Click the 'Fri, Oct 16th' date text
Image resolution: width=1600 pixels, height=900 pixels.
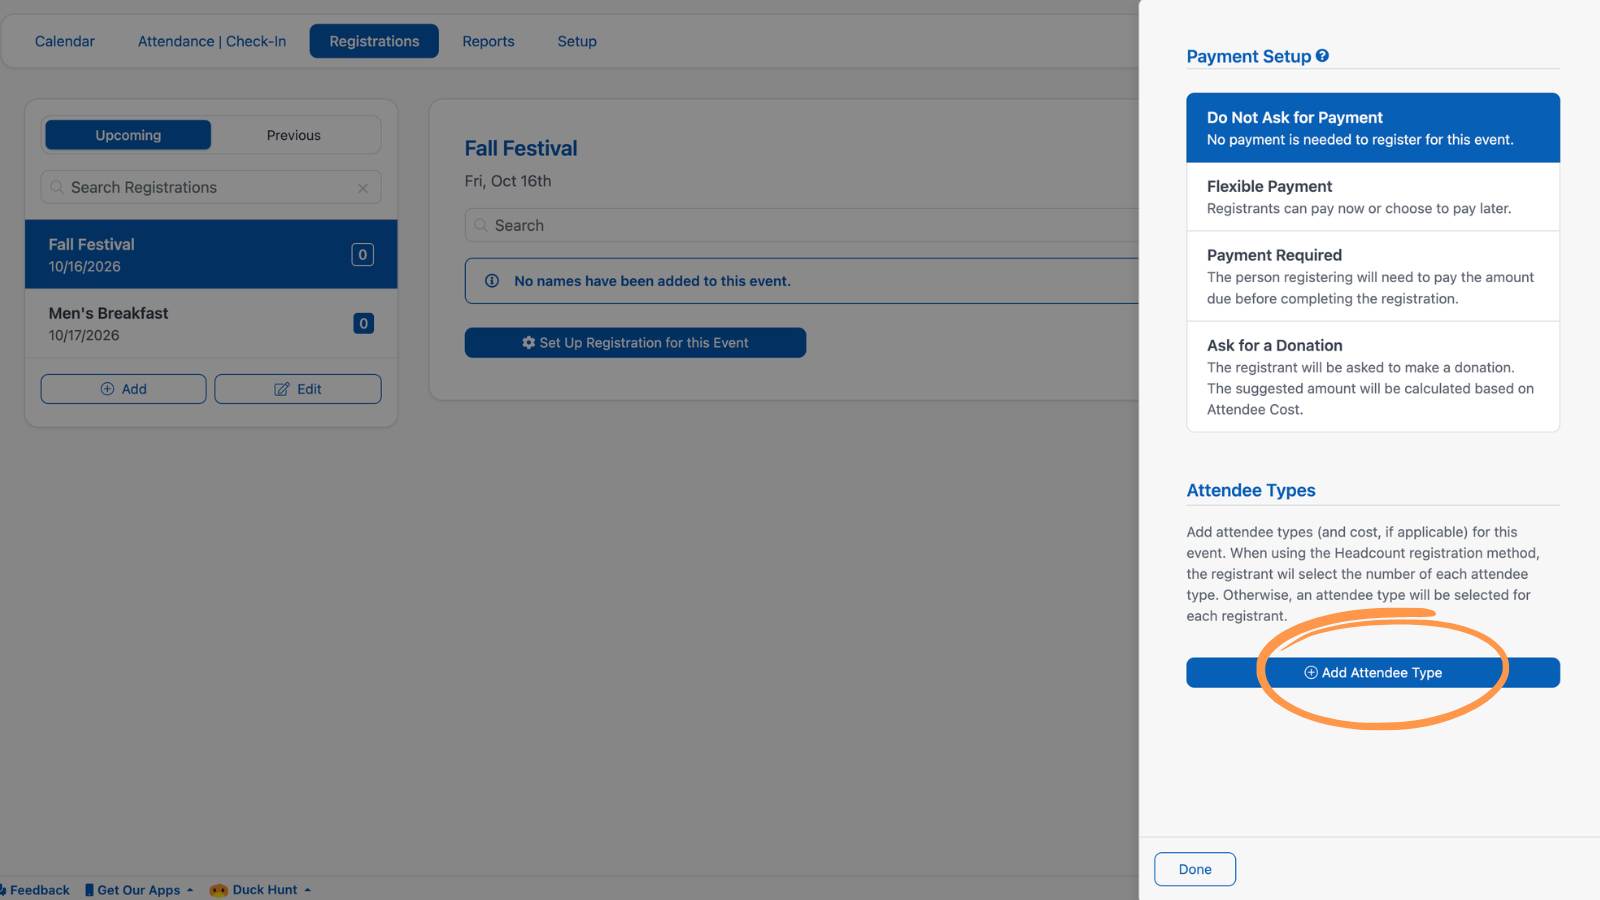pos(508,181)
